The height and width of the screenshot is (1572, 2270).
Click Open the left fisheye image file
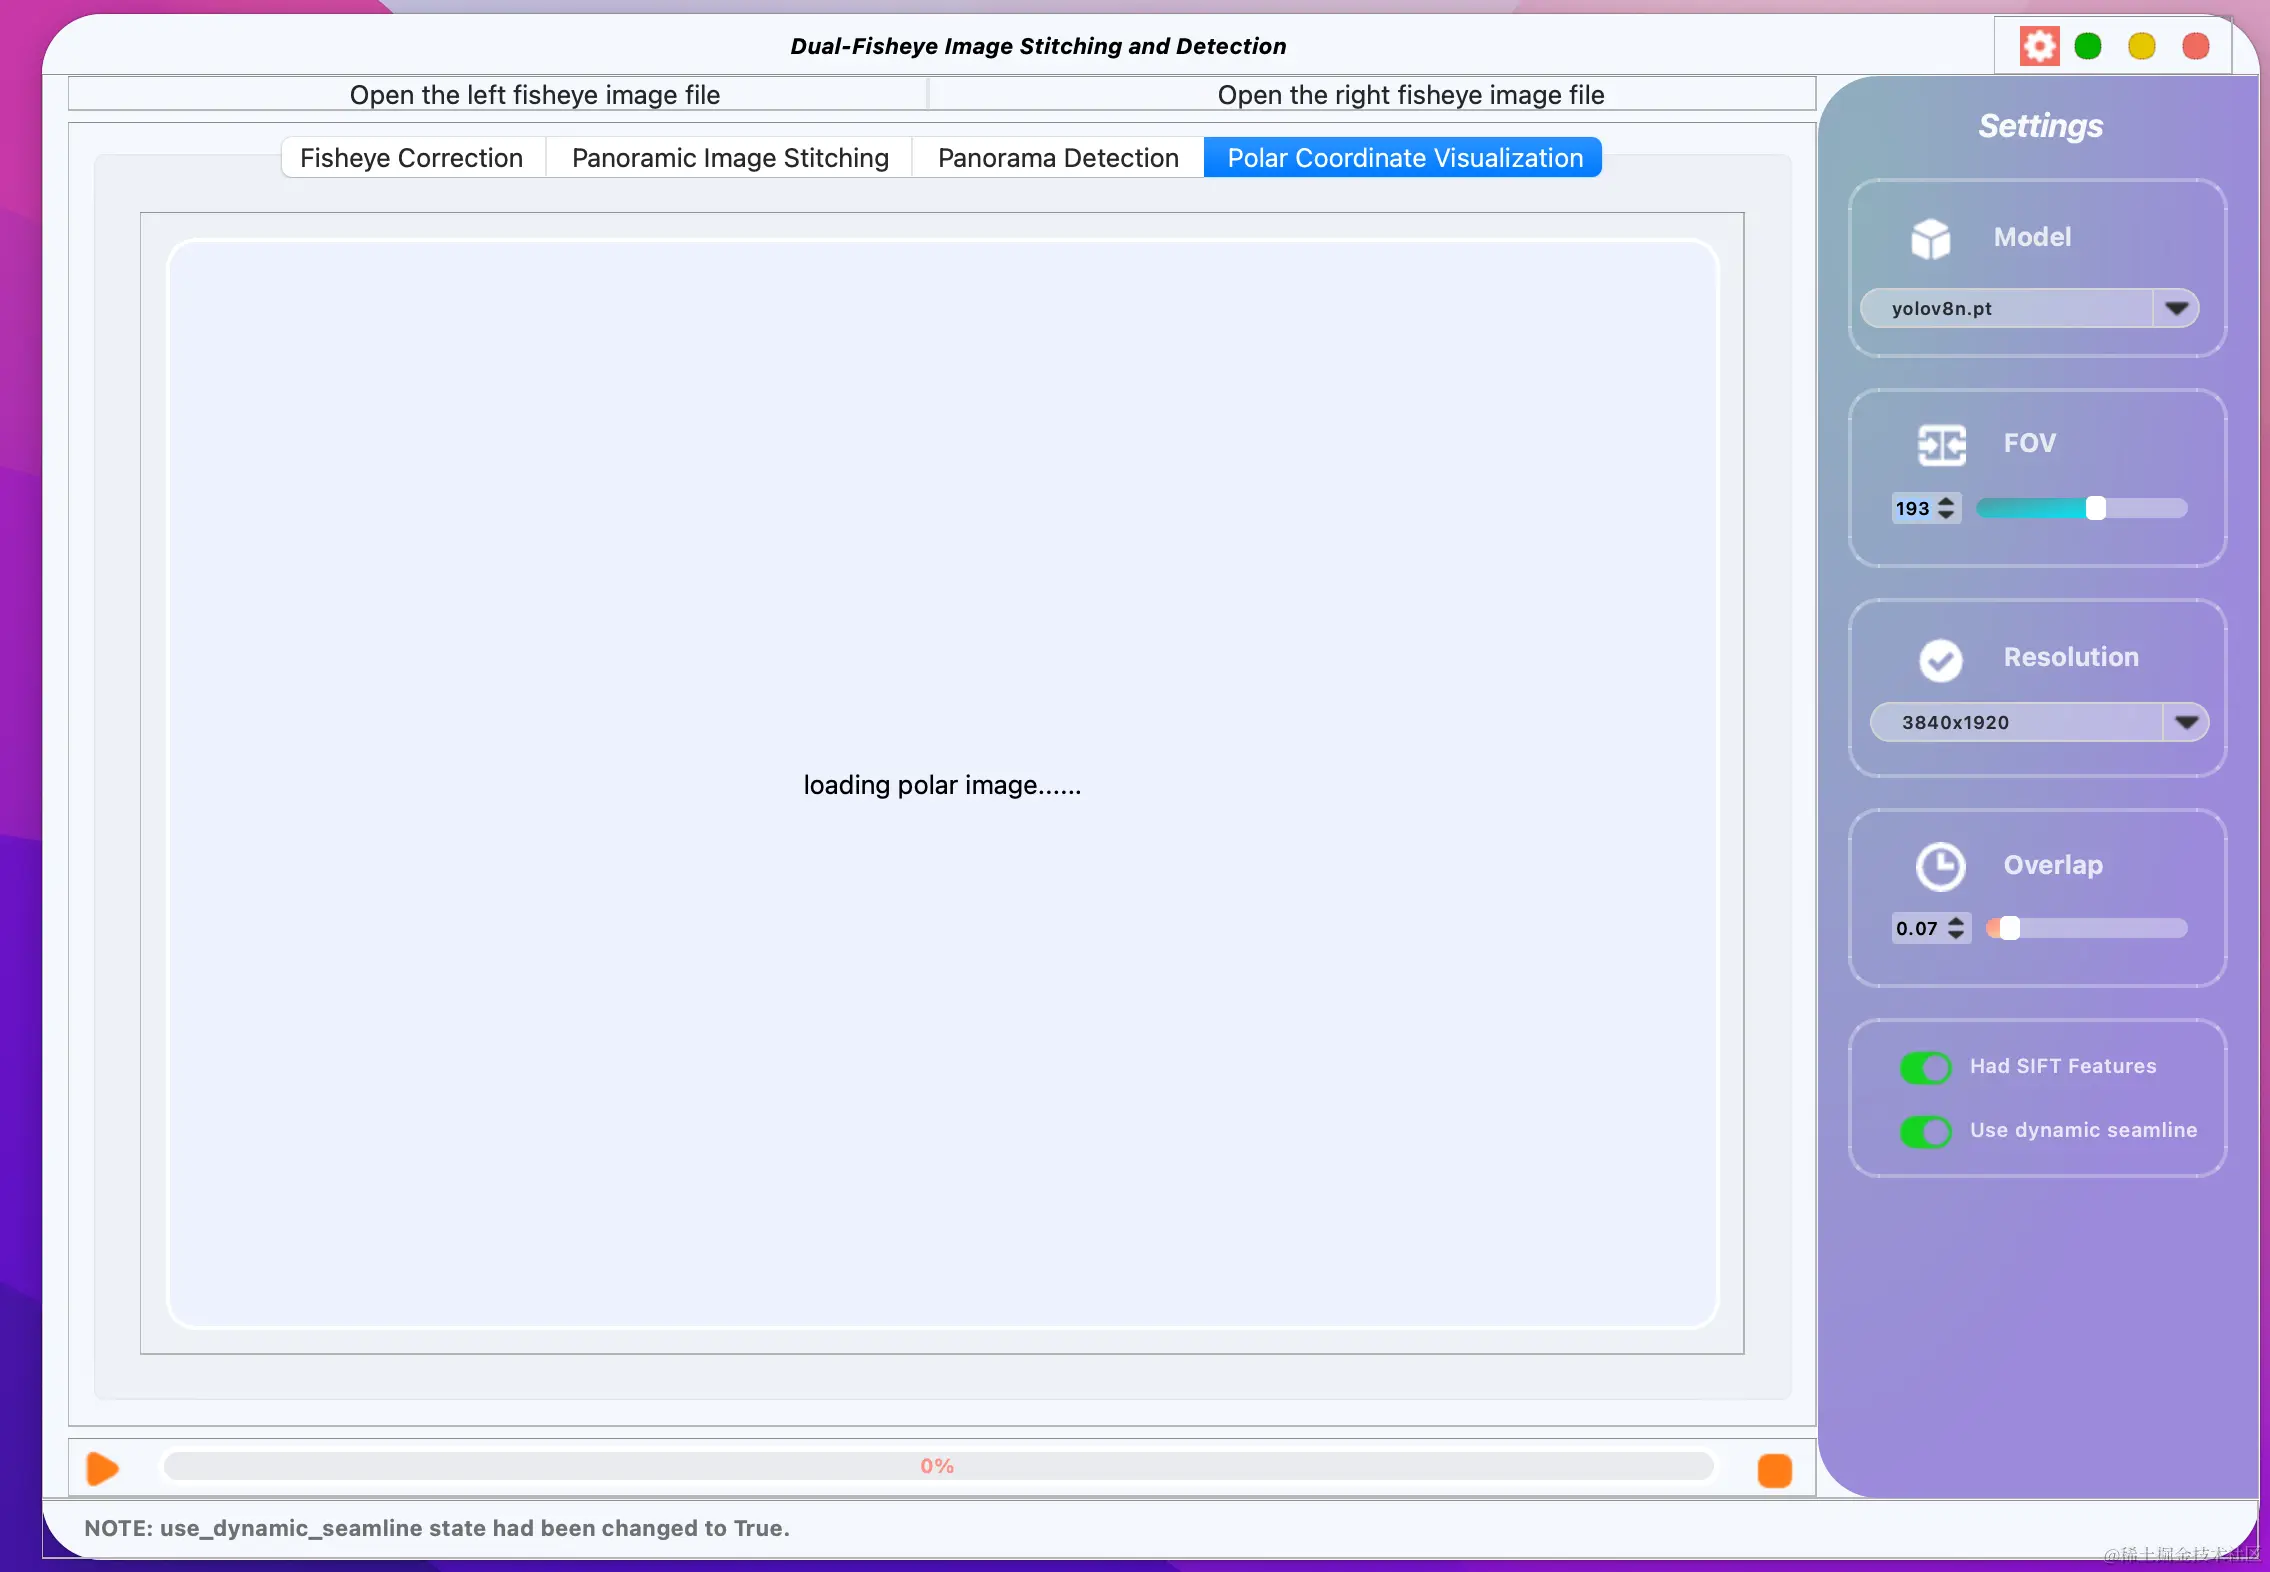[x=535, y=95]
